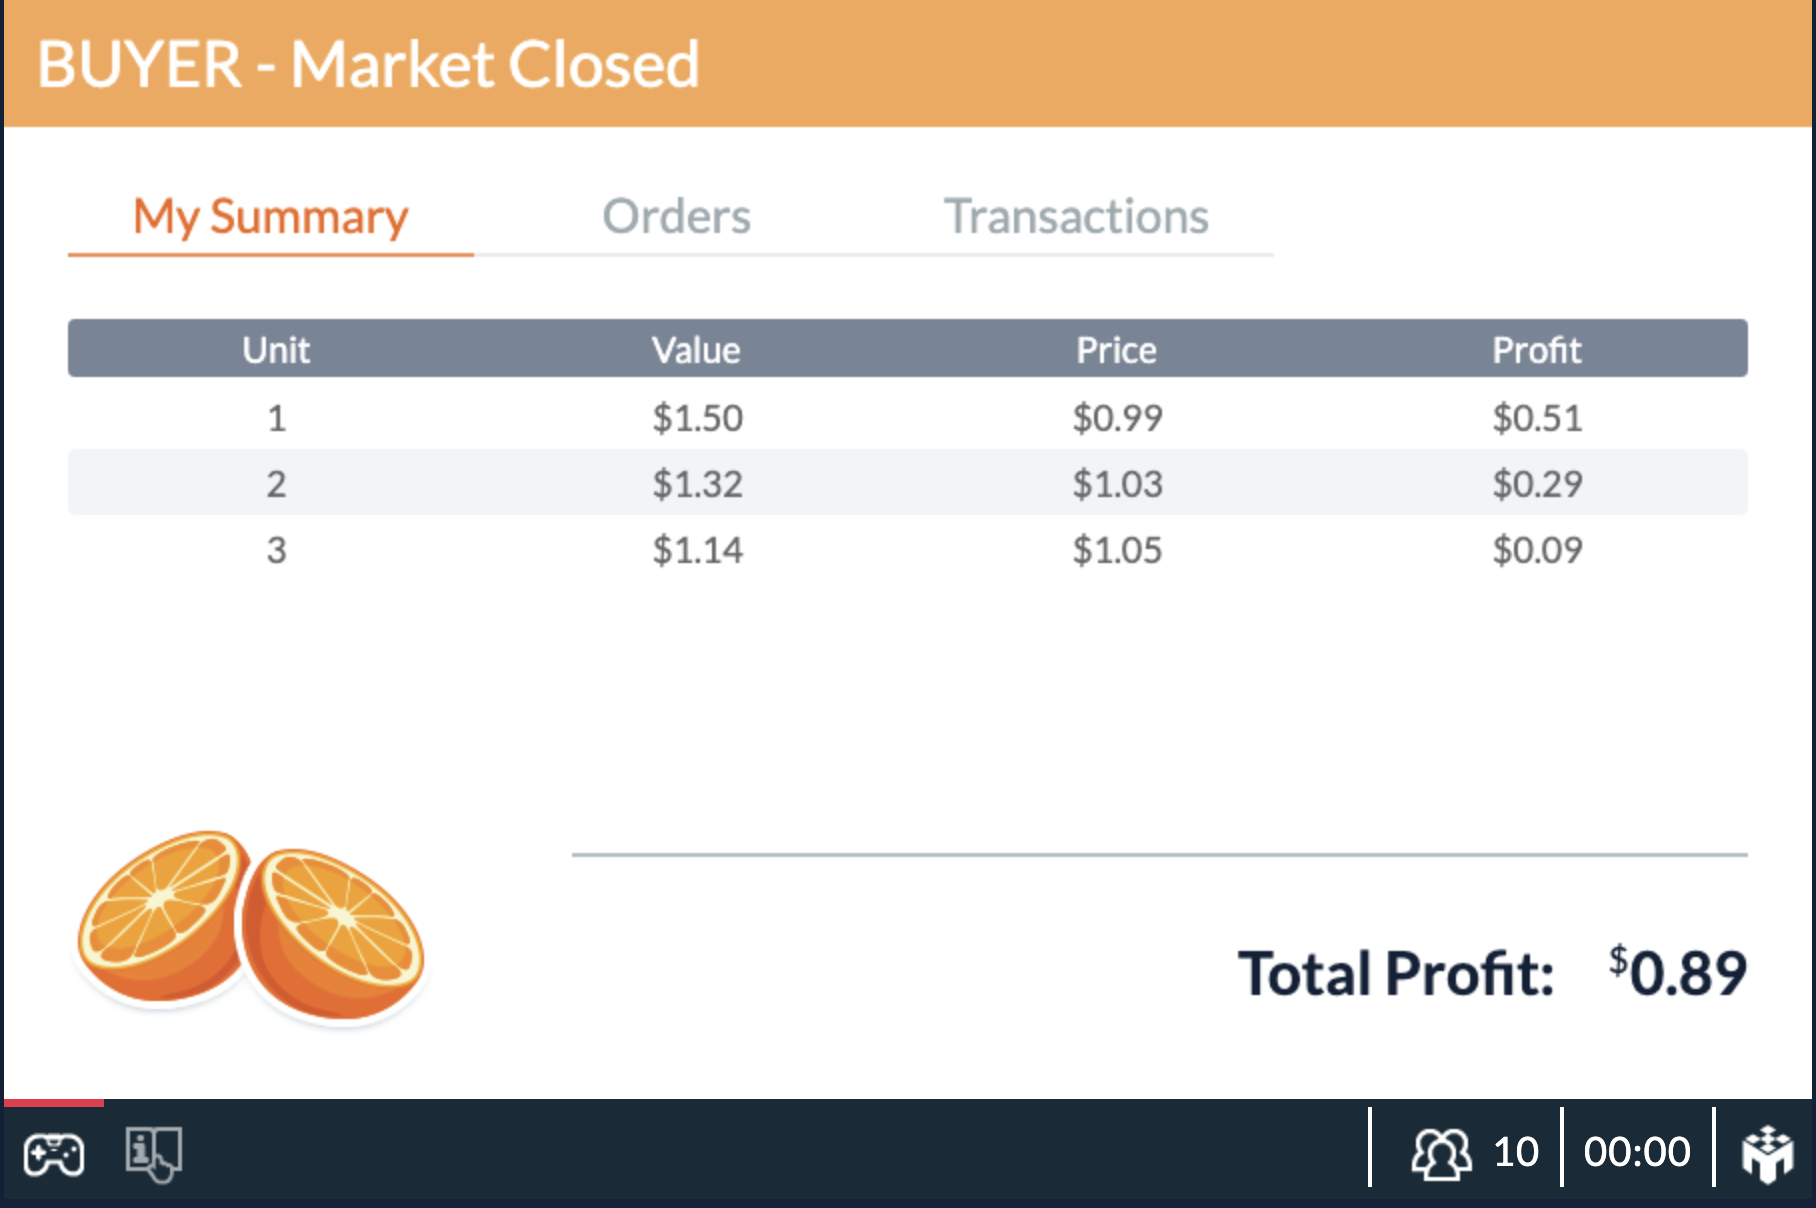Click the $0.51 profit cell
1816x1208 pixels.
1537,417
